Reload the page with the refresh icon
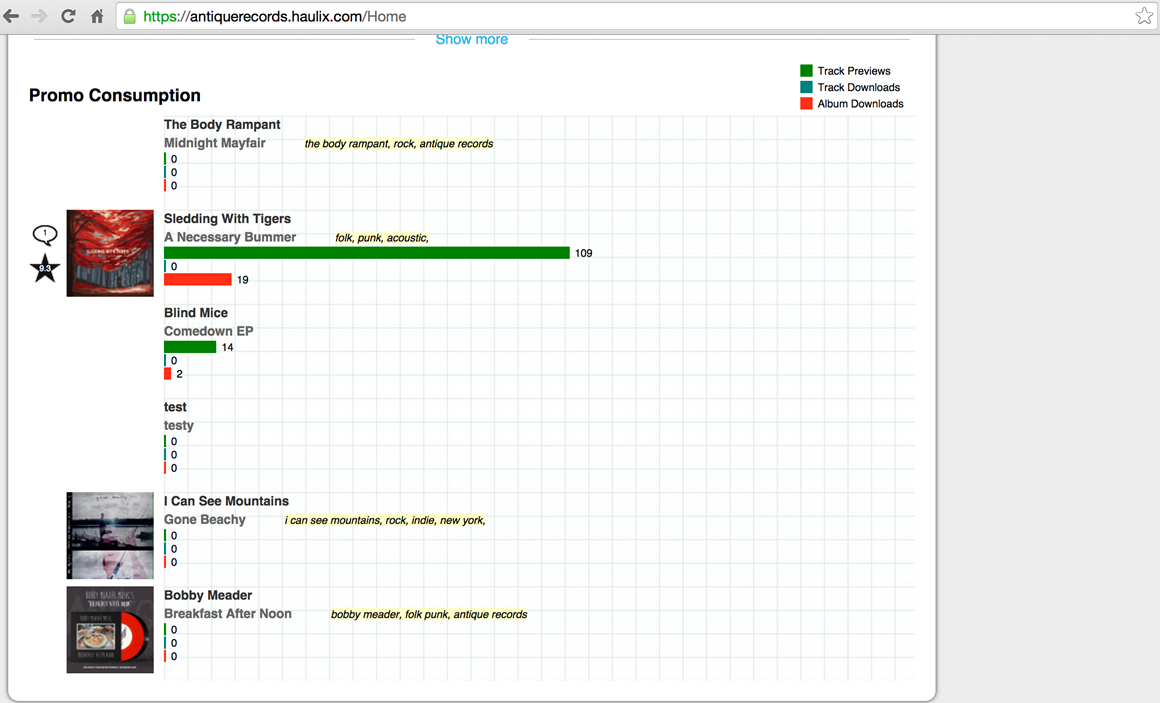 pyautogui.click(x=68, y=16)
